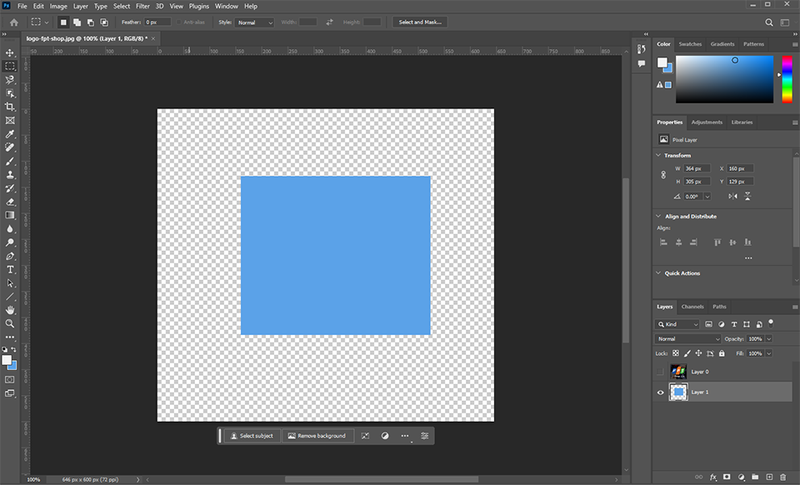Pick a color in the color field
This screenshot has height=485, width=800.
724,80
